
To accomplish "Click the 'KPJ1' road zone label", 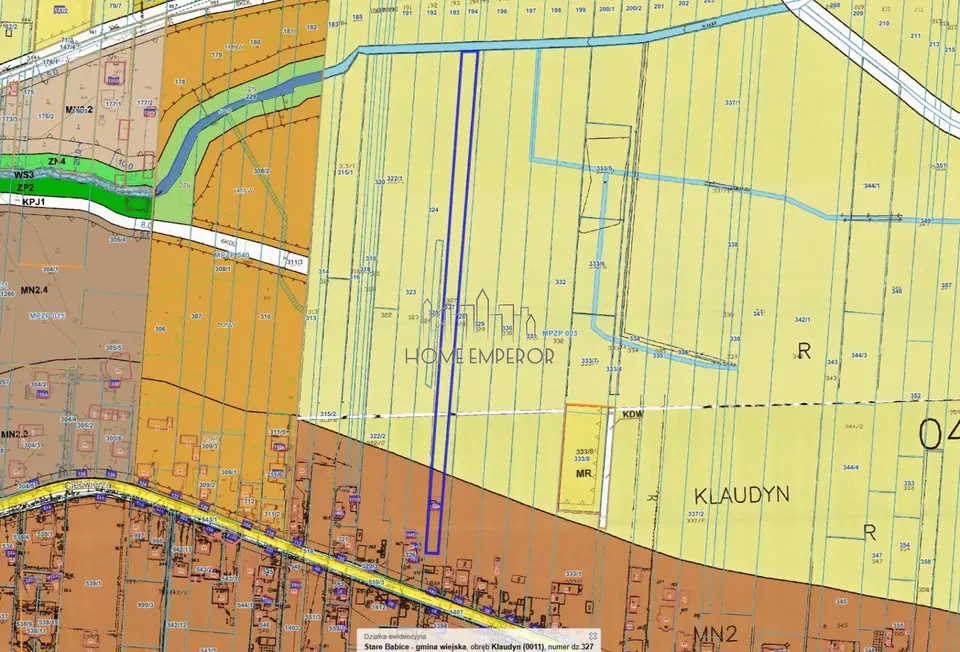I will 35,201.
